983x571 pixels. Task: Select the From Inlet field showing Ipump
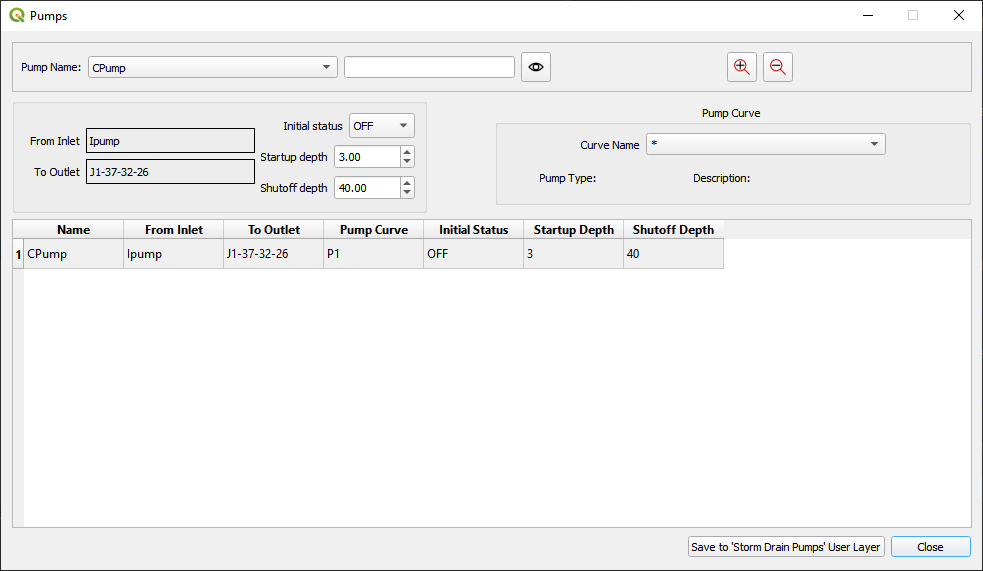pyautogui.click(x=170, y=141)
